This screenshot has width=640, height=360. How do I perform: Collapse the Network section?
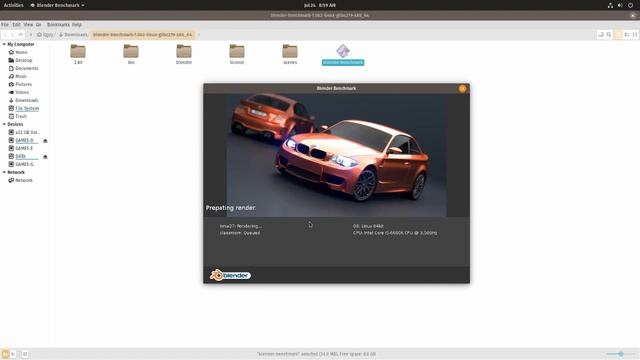4,172
